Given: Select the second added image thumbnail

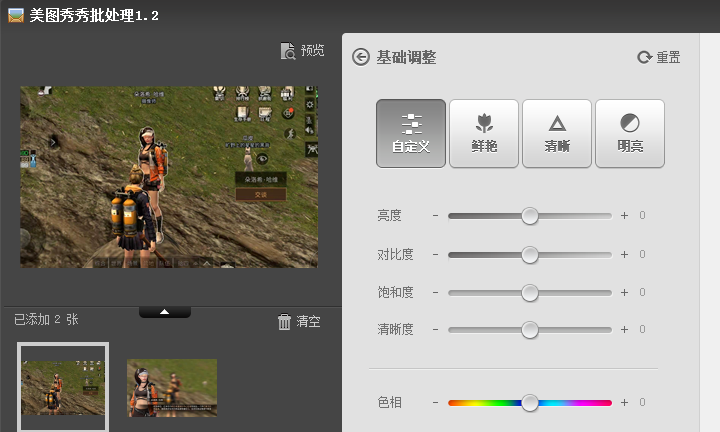Looking at the screenshot, I should click(x=172, y=387).
